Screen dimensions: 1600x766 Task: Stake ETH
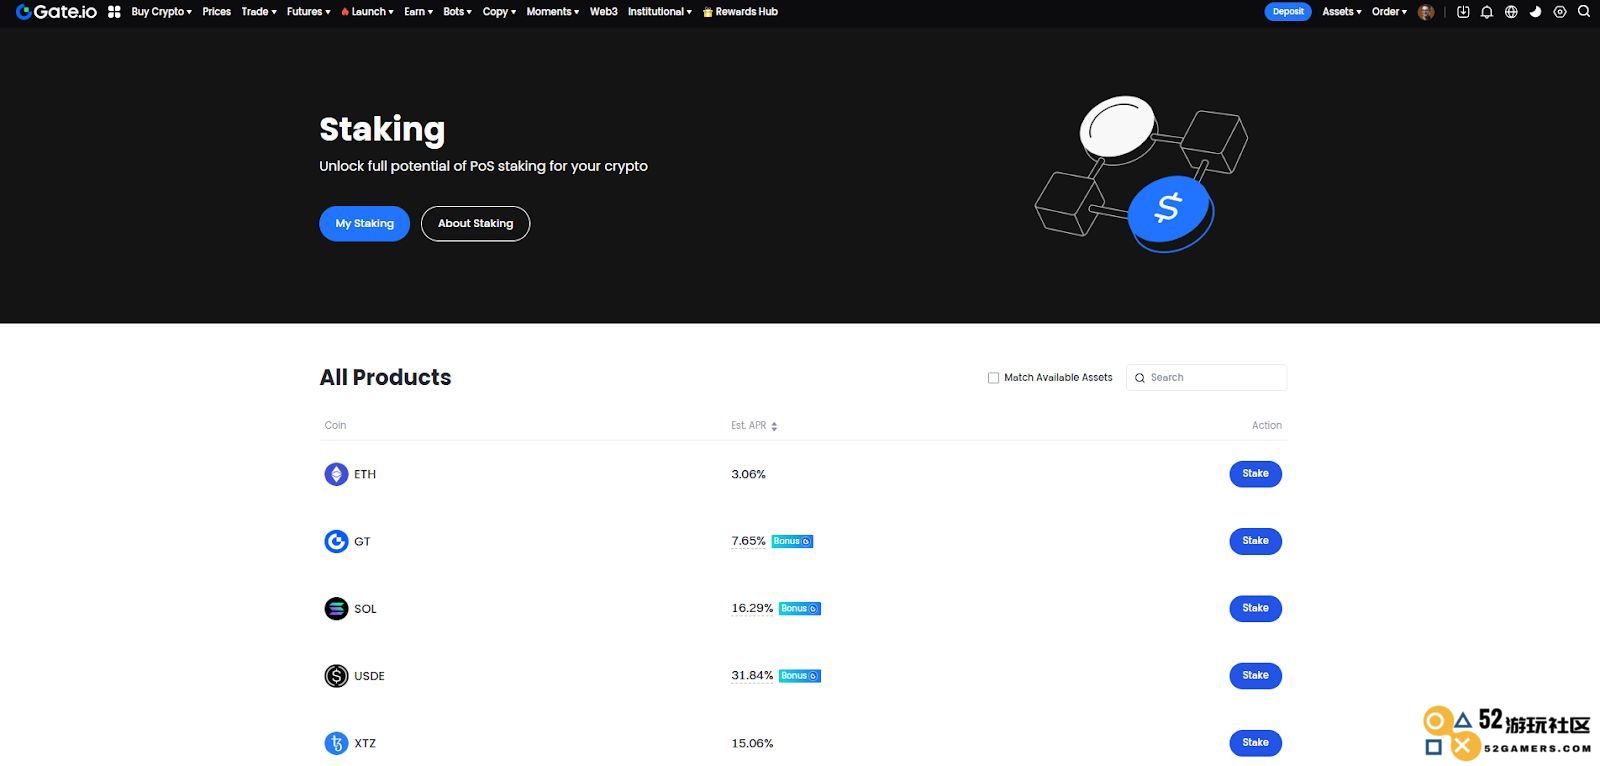tap(1255, 474)
